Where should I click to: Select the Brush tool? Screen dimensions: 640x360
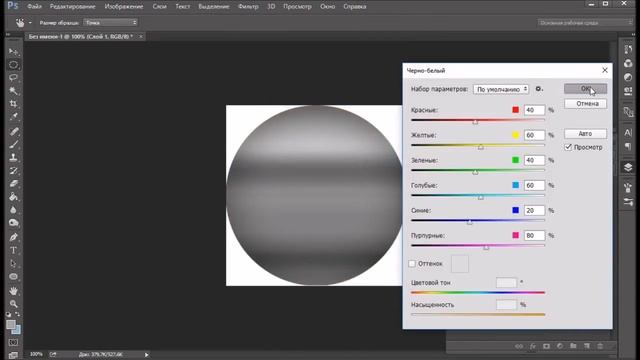click(x=13, y=144)
